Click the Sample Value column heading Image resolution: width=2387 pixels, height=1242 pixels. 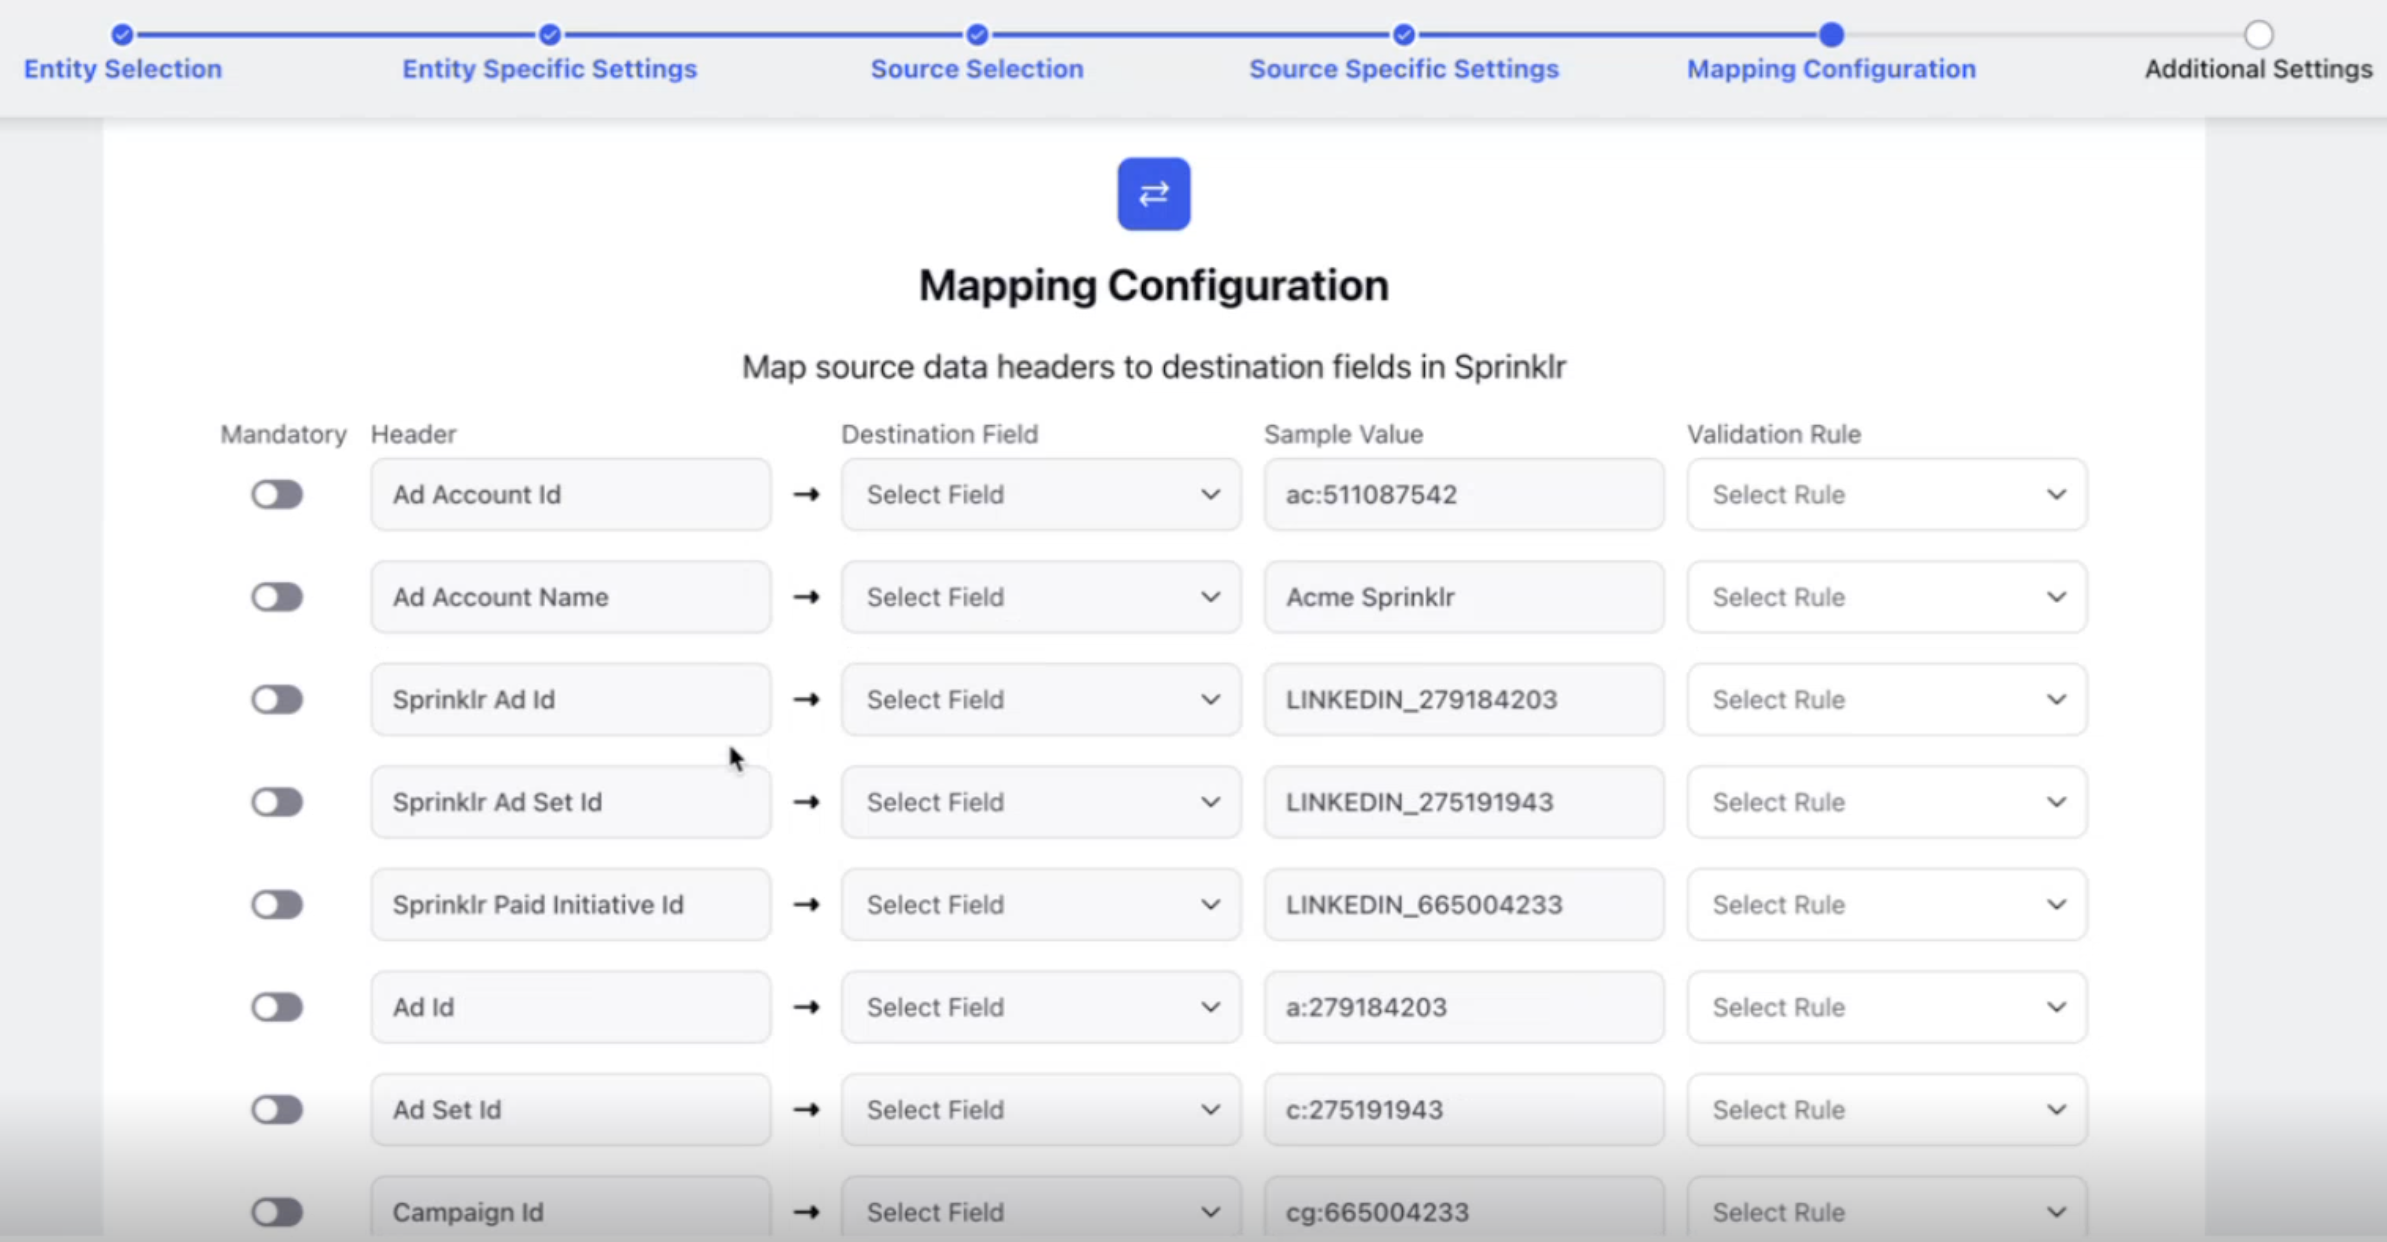point(1343,434)
